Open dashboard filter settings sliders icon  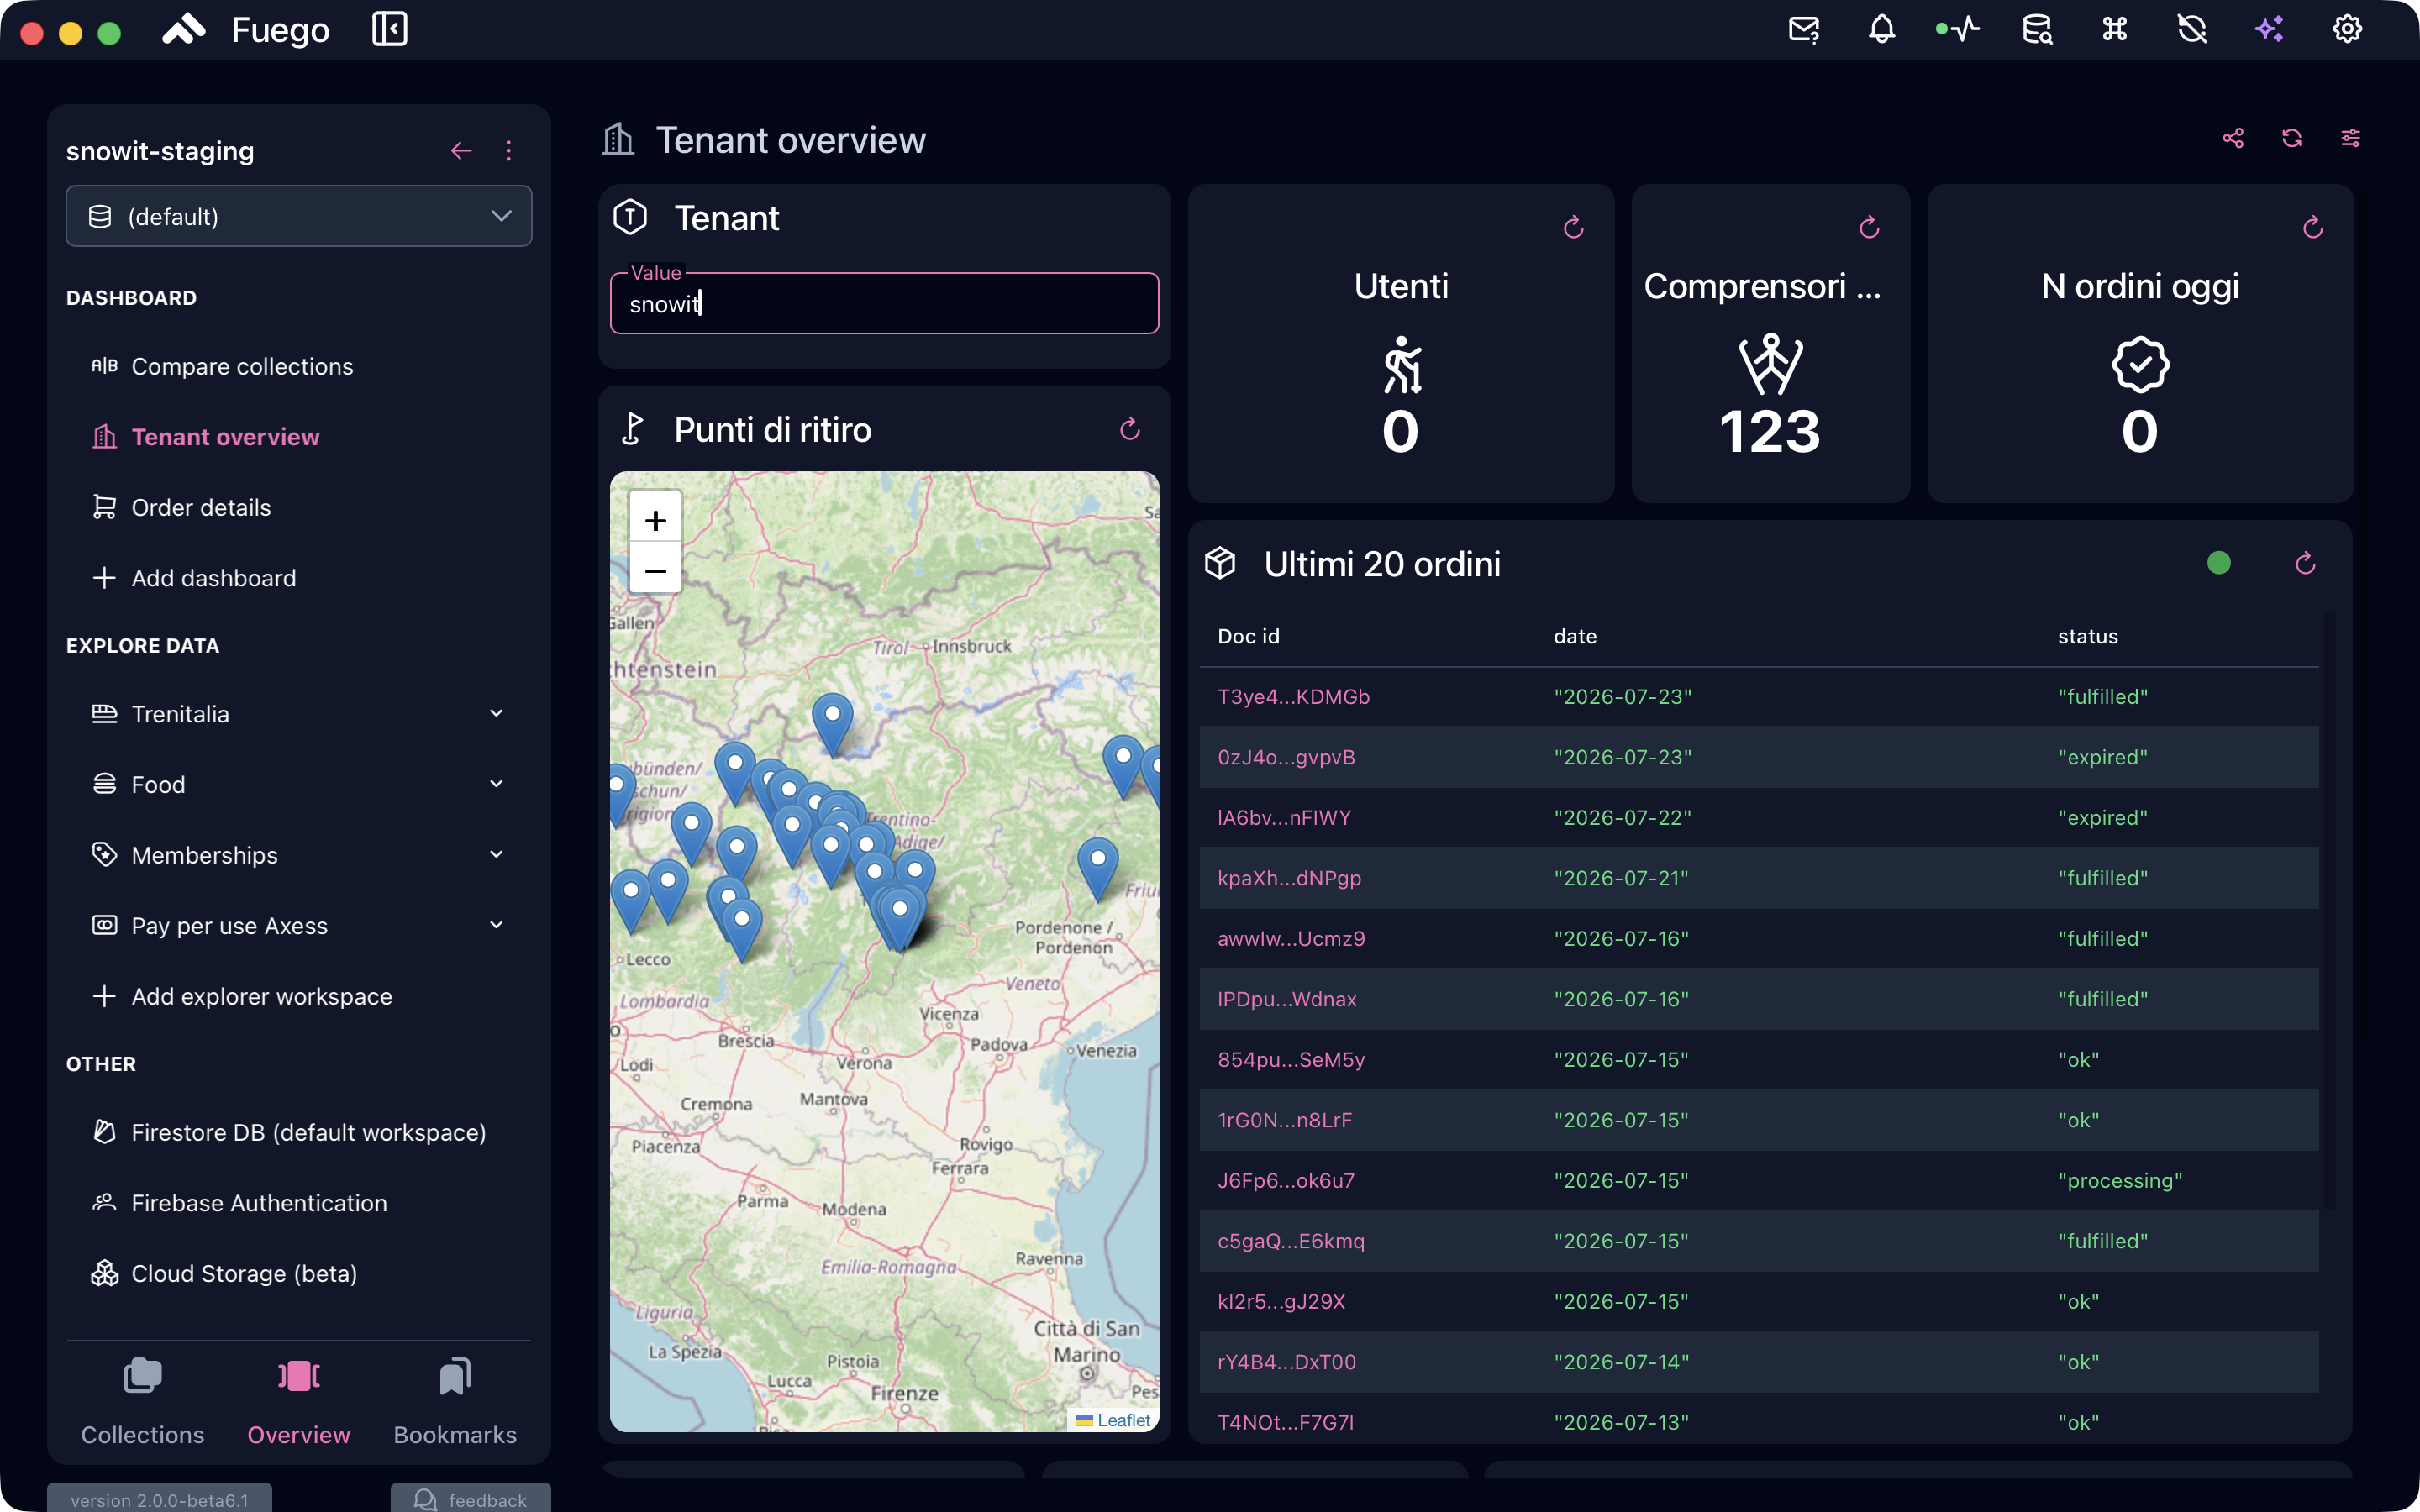click(x=2351, y=138)
